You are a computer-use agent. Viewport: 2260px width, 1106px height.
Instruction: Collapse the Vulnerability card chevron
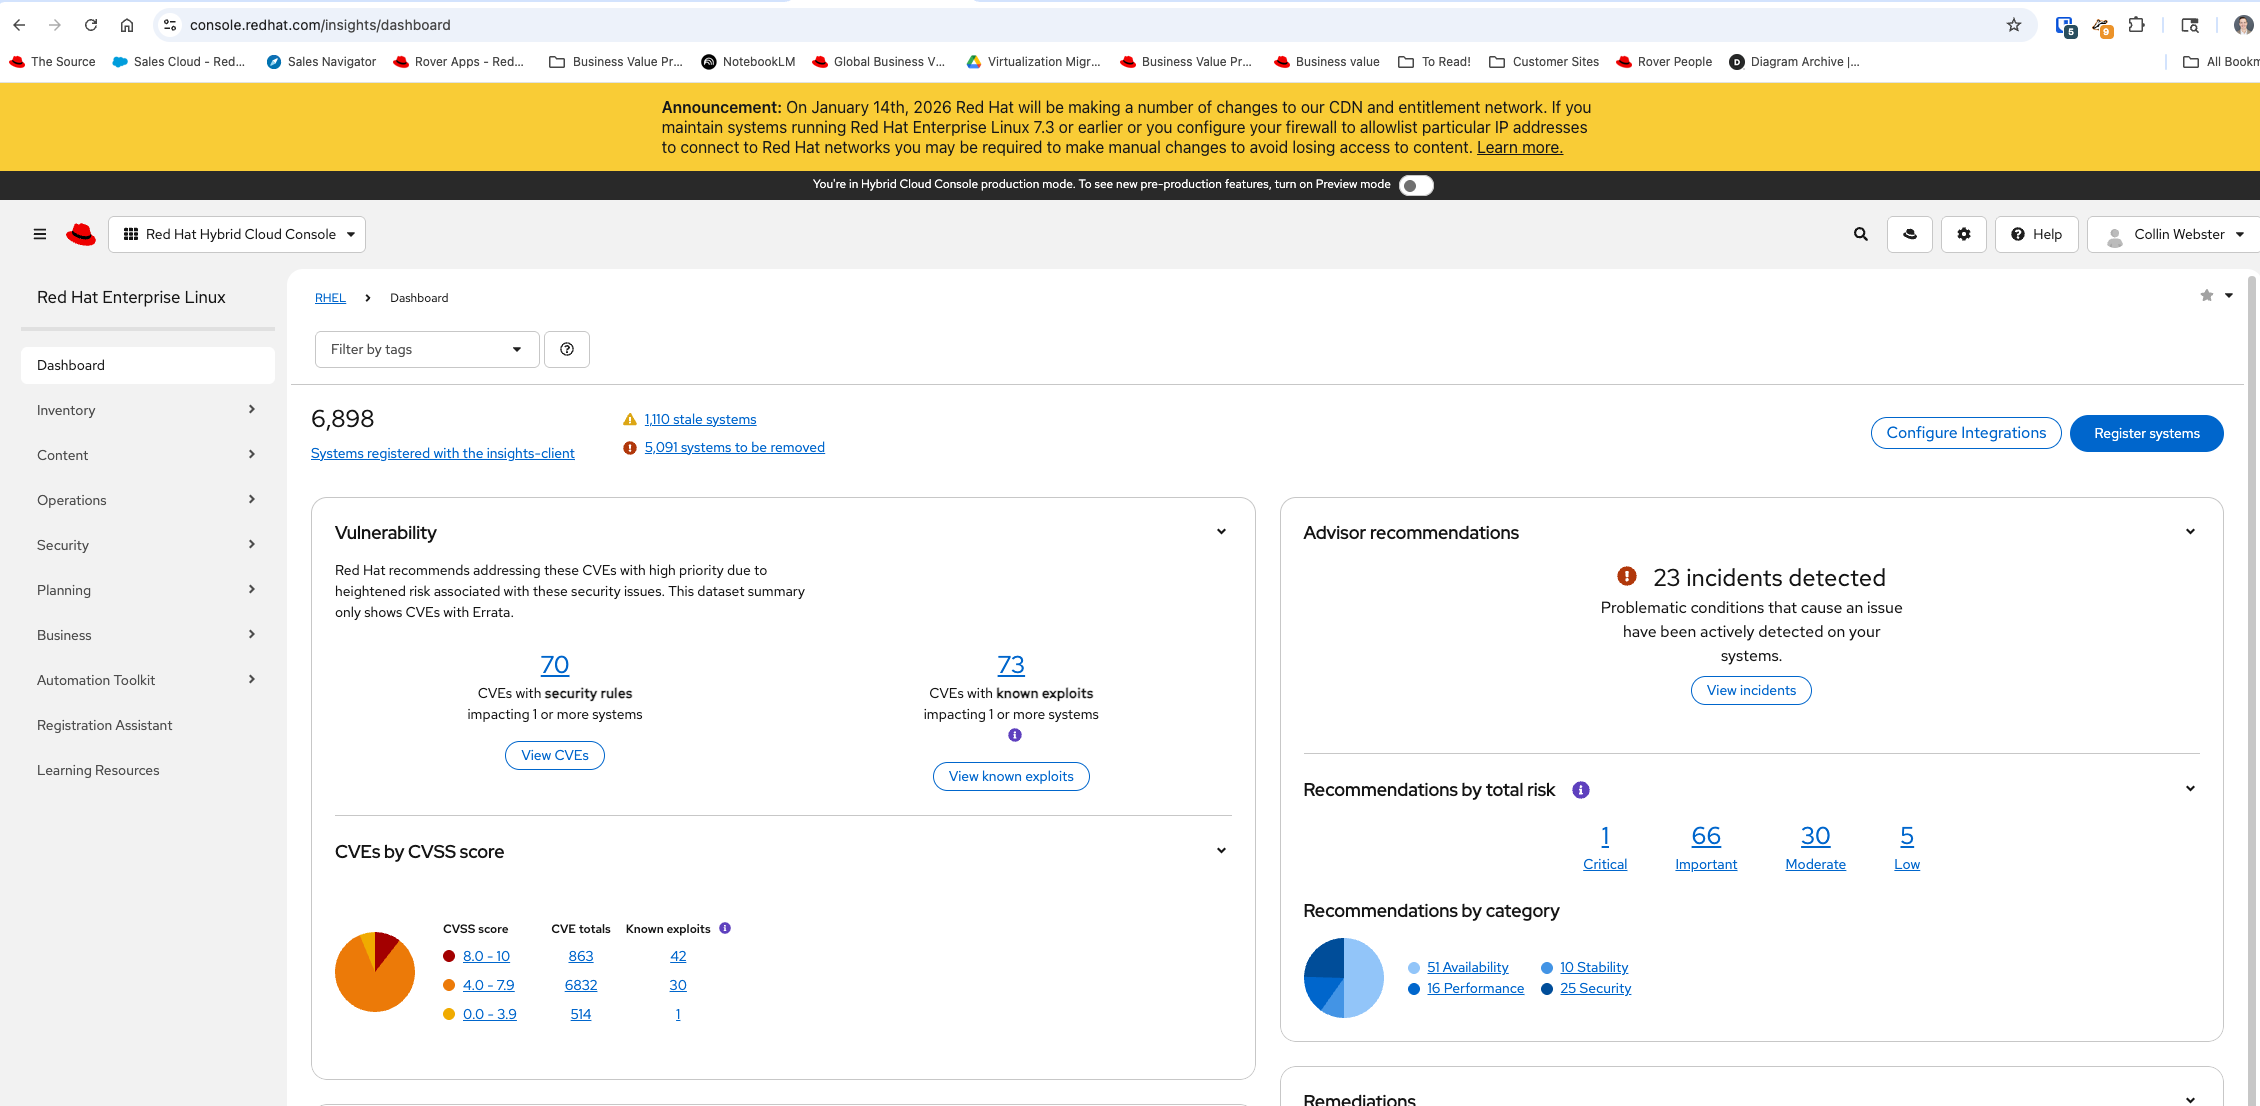coord(1221,532)
